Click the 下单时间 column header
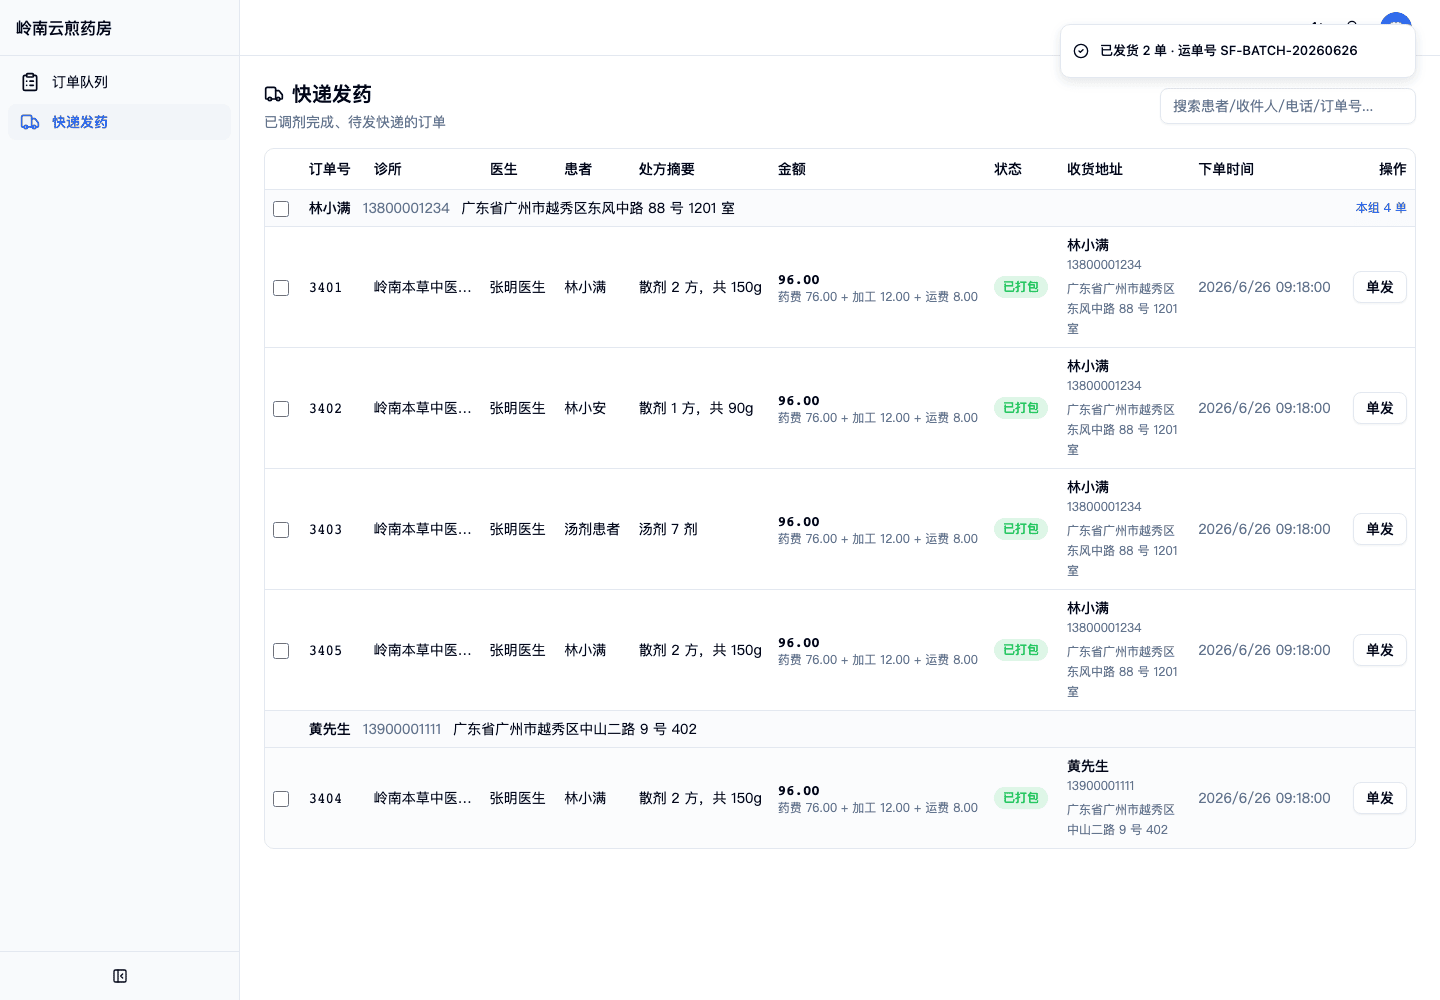Screen dimensions: 1440x1000 tap(1226, 169)
